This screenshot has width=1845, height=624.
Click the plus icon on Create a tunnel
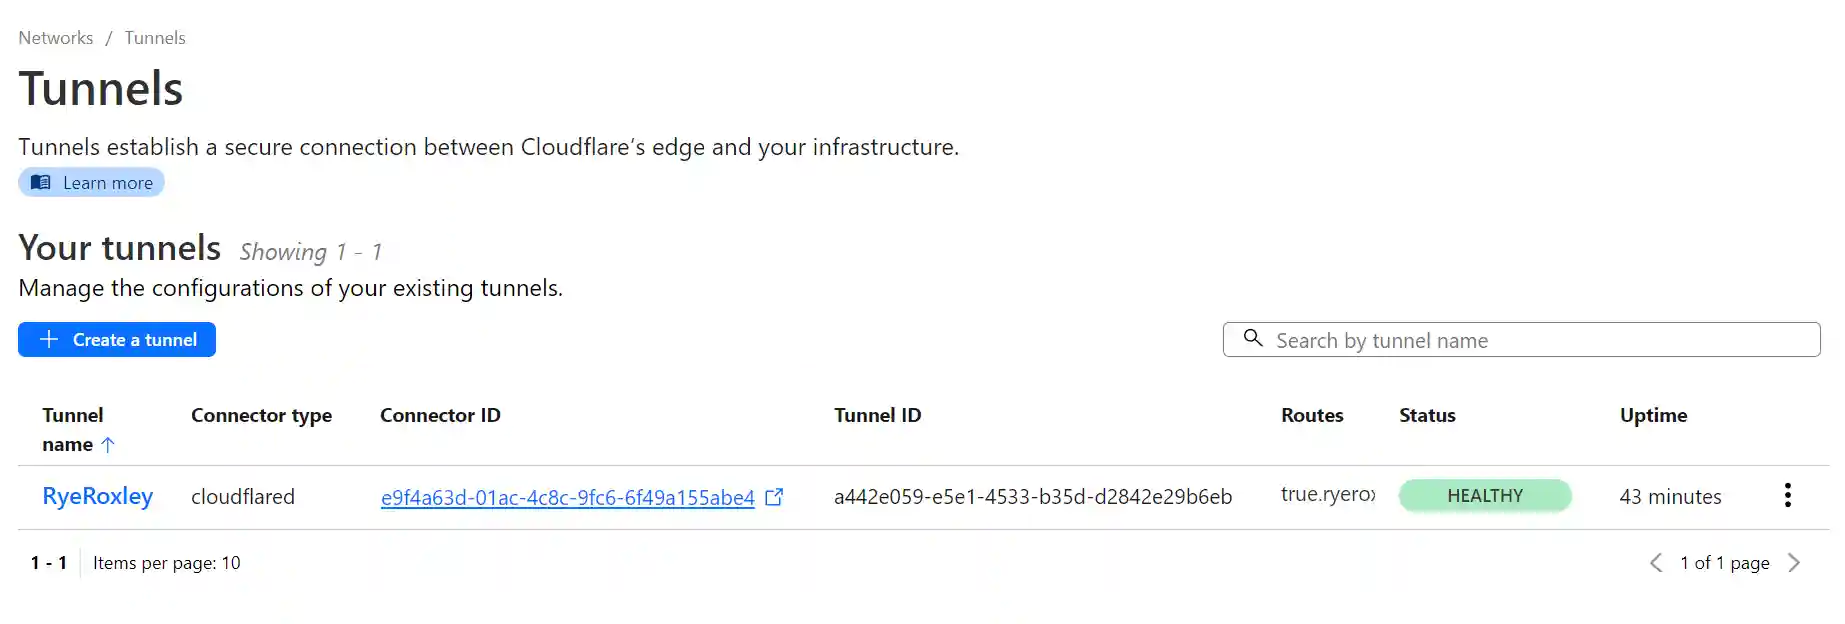pyautogui.click(x=47, y=339)
